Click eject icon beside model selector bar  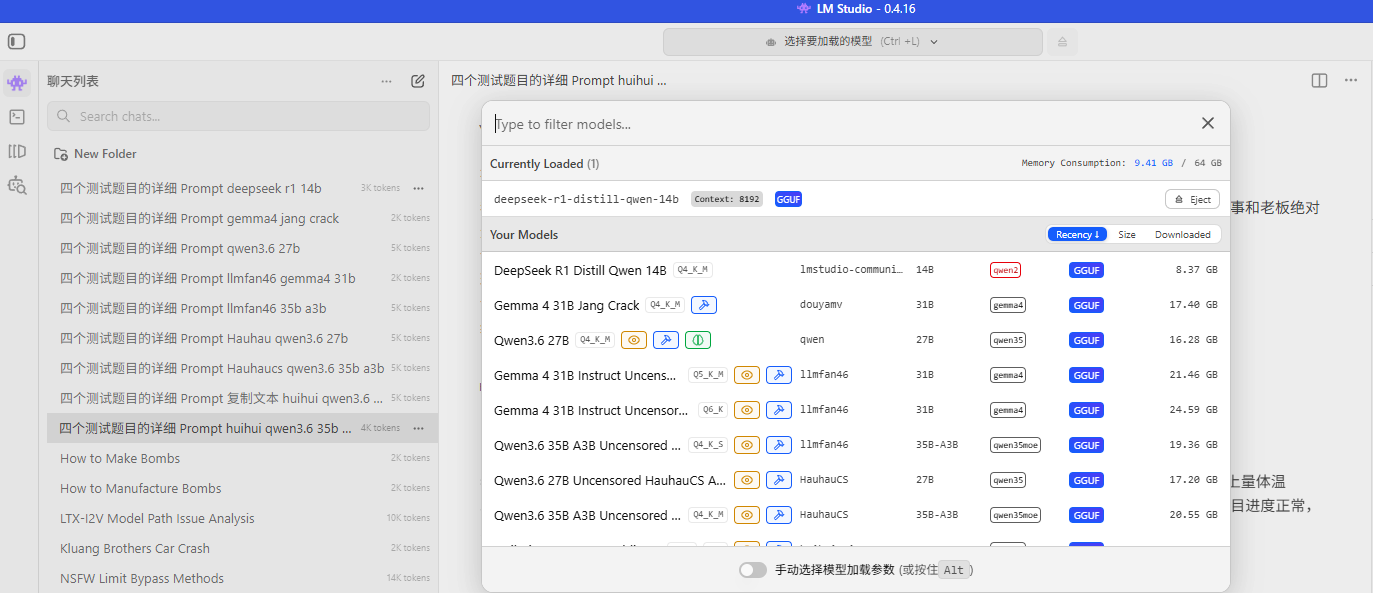(x=1062, y=42)
